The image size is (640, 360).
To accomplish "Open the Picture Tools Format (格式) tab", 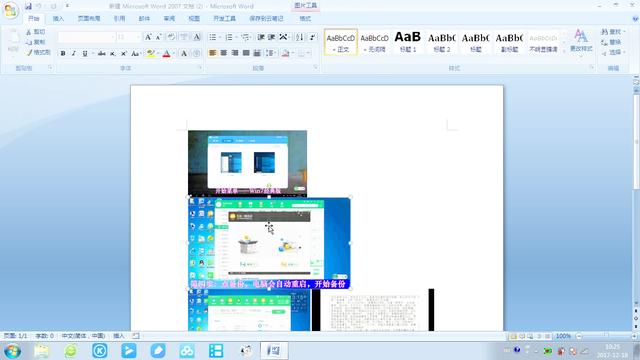I will (x=305, y=18).
